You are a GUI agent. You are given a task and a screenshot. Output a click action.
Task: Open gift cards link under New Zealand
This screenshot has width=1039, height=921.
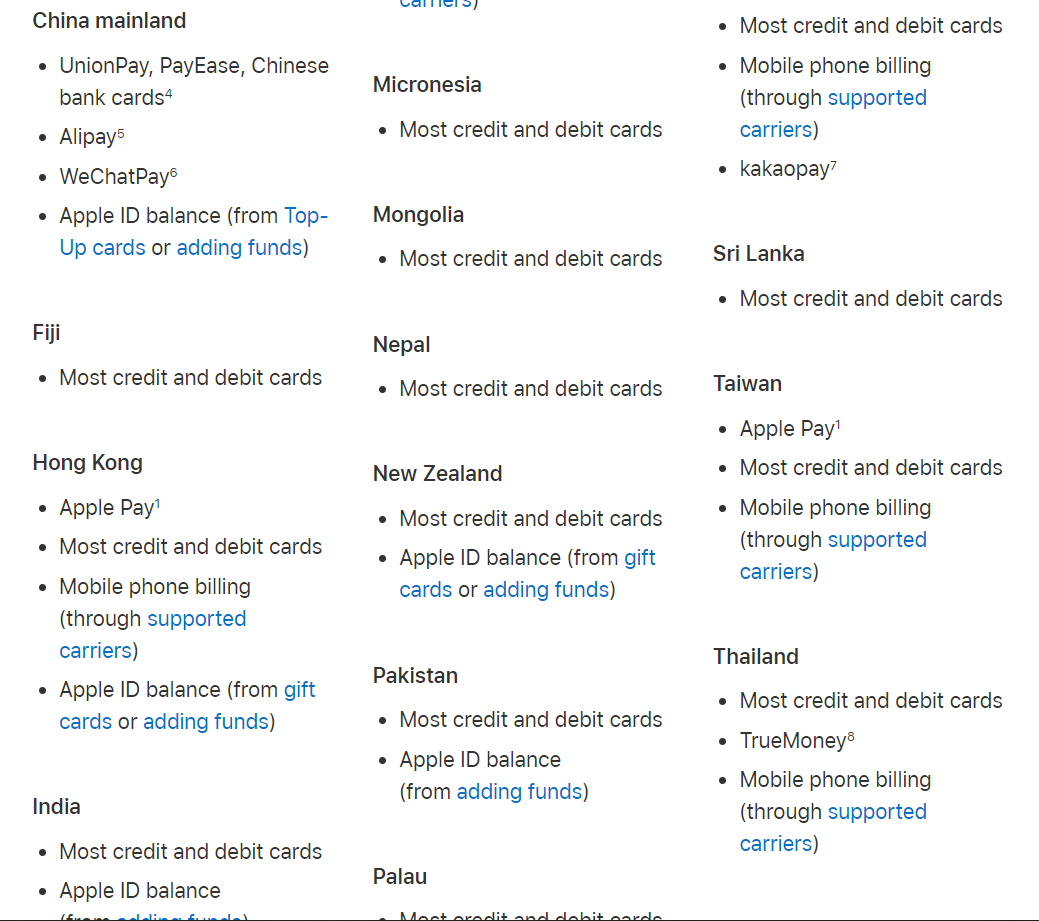[639, 558]
